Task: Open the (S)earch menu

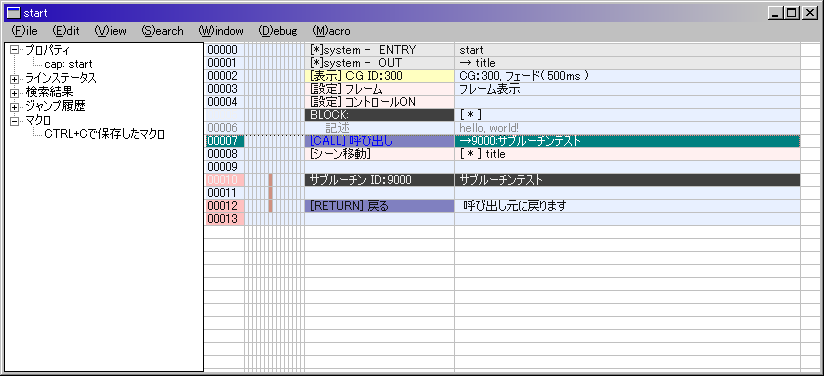Action: point(162,31)
